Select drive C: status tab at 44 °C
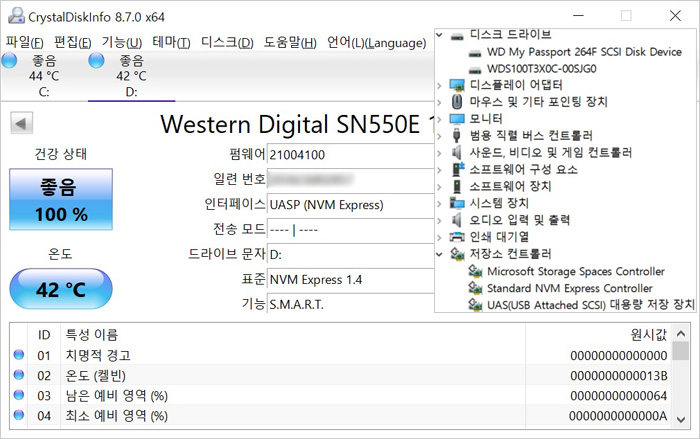Image resolution: width=700 pixels, height=439 pixels. 44,75
